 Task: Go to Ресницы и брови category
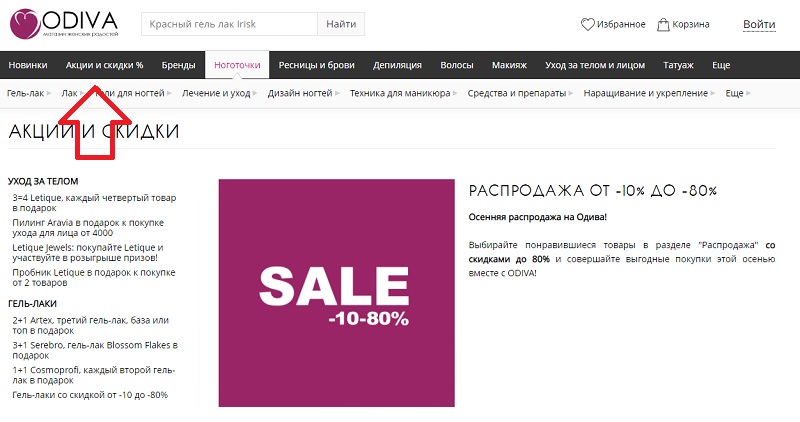coord(316,65)
